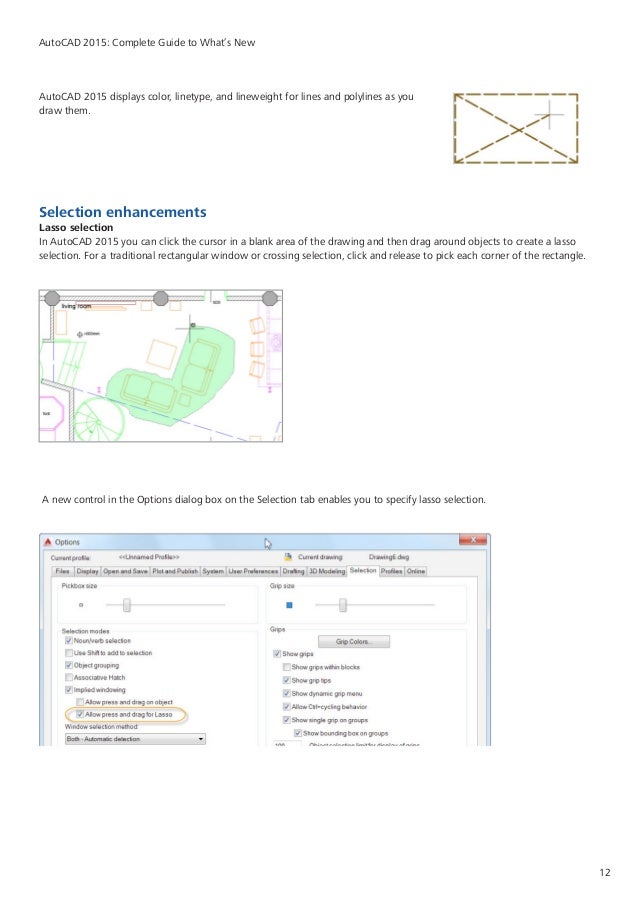Toggle Allow Ctrl+cycling behavior checkbox

(286, 707)
